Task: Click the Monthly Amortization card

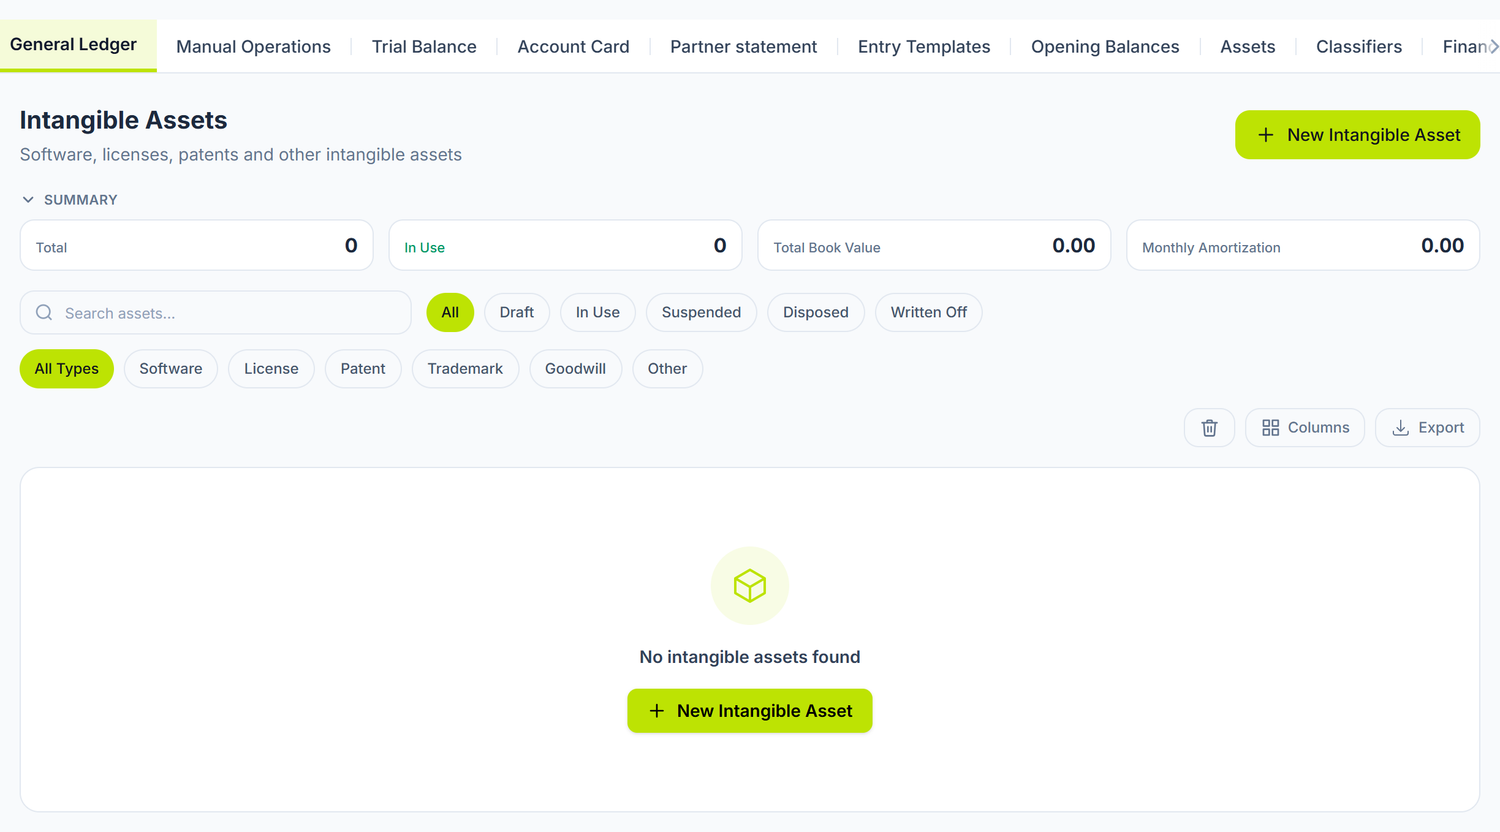Action: (1303, 246)
